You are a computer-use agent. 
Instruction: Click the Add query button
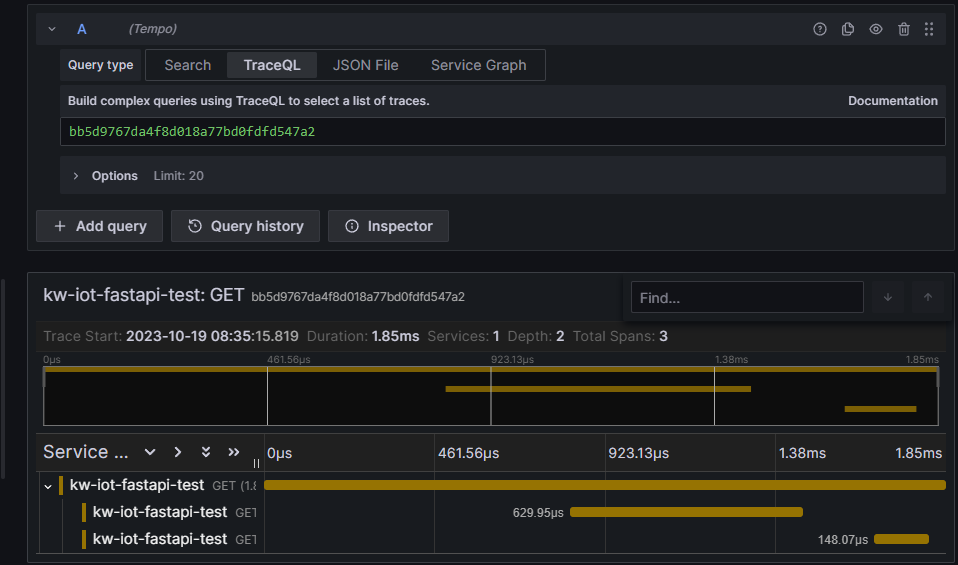(100, 226)
